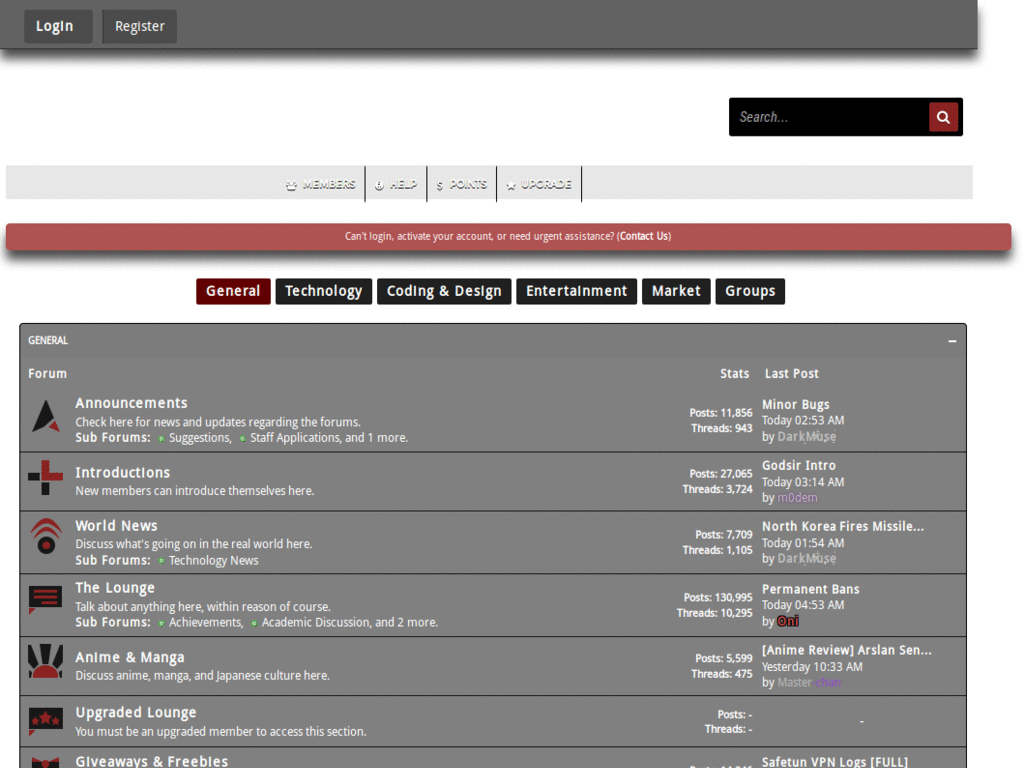
Task: Open the Announcements forum arrow icon
Action: tap(46, 417)
